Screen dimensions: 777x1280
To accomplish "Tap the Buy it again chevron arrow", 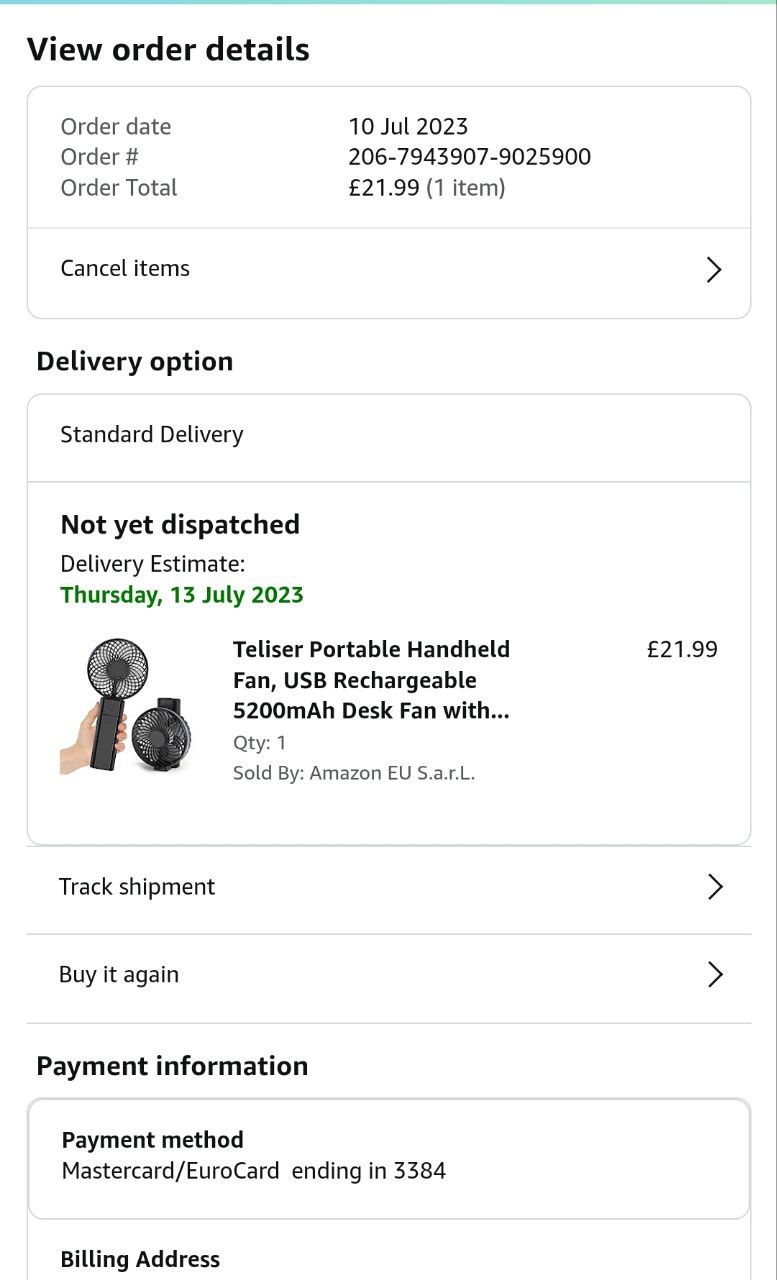I will coord(715,975).
